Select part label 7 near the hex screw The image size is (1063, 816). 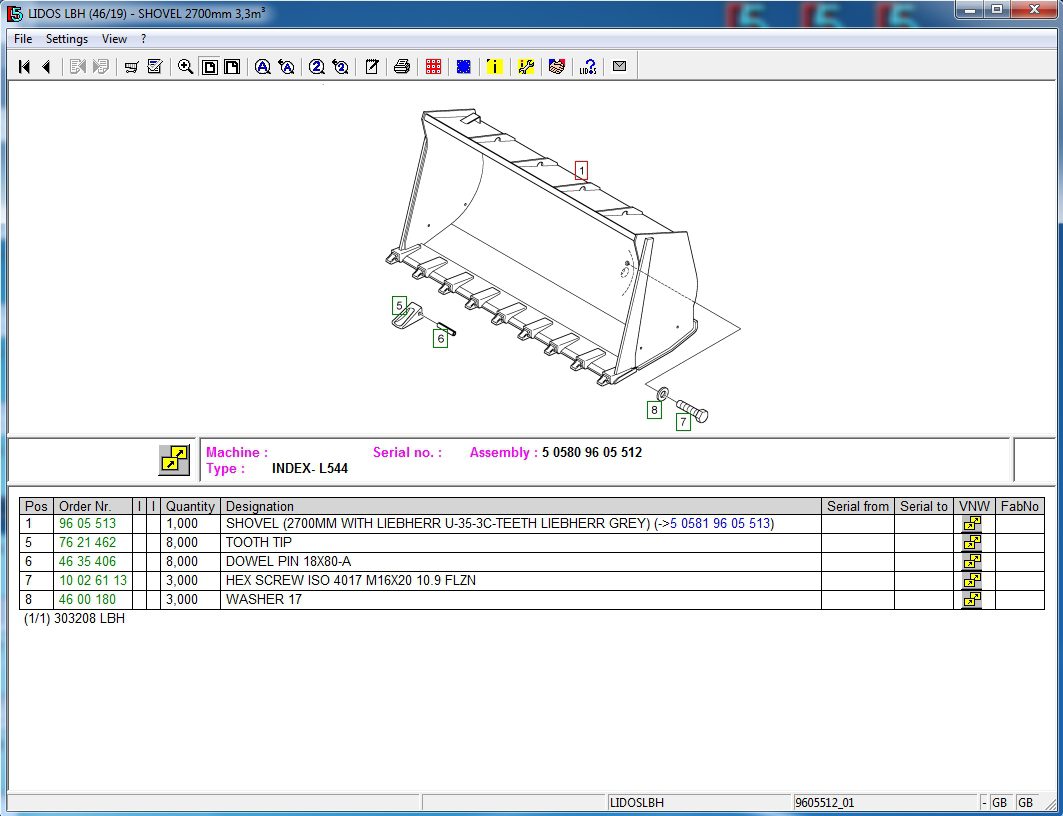(683, 422)
